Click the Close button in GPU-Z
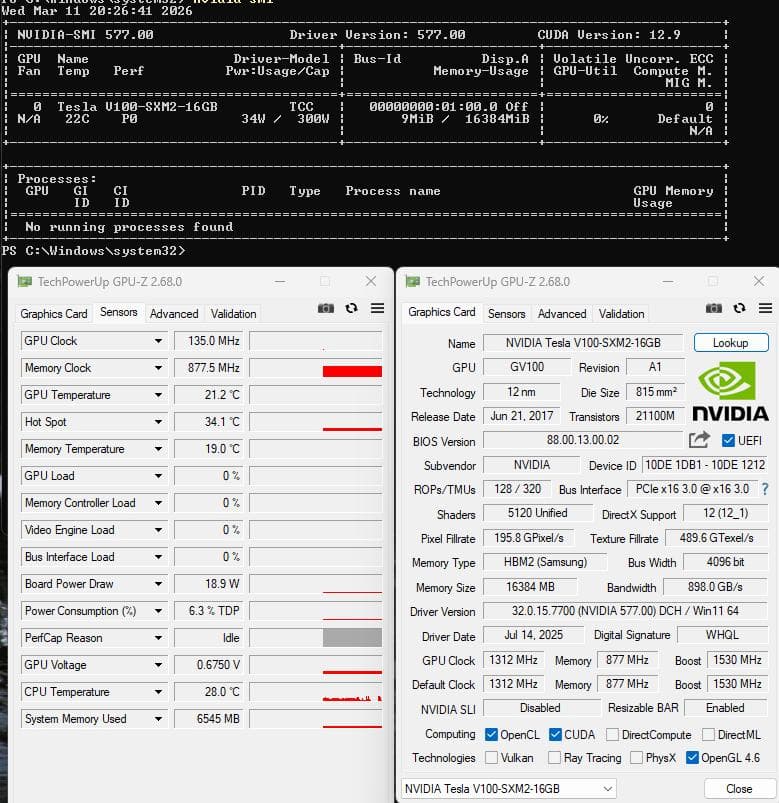 point(739,789)
